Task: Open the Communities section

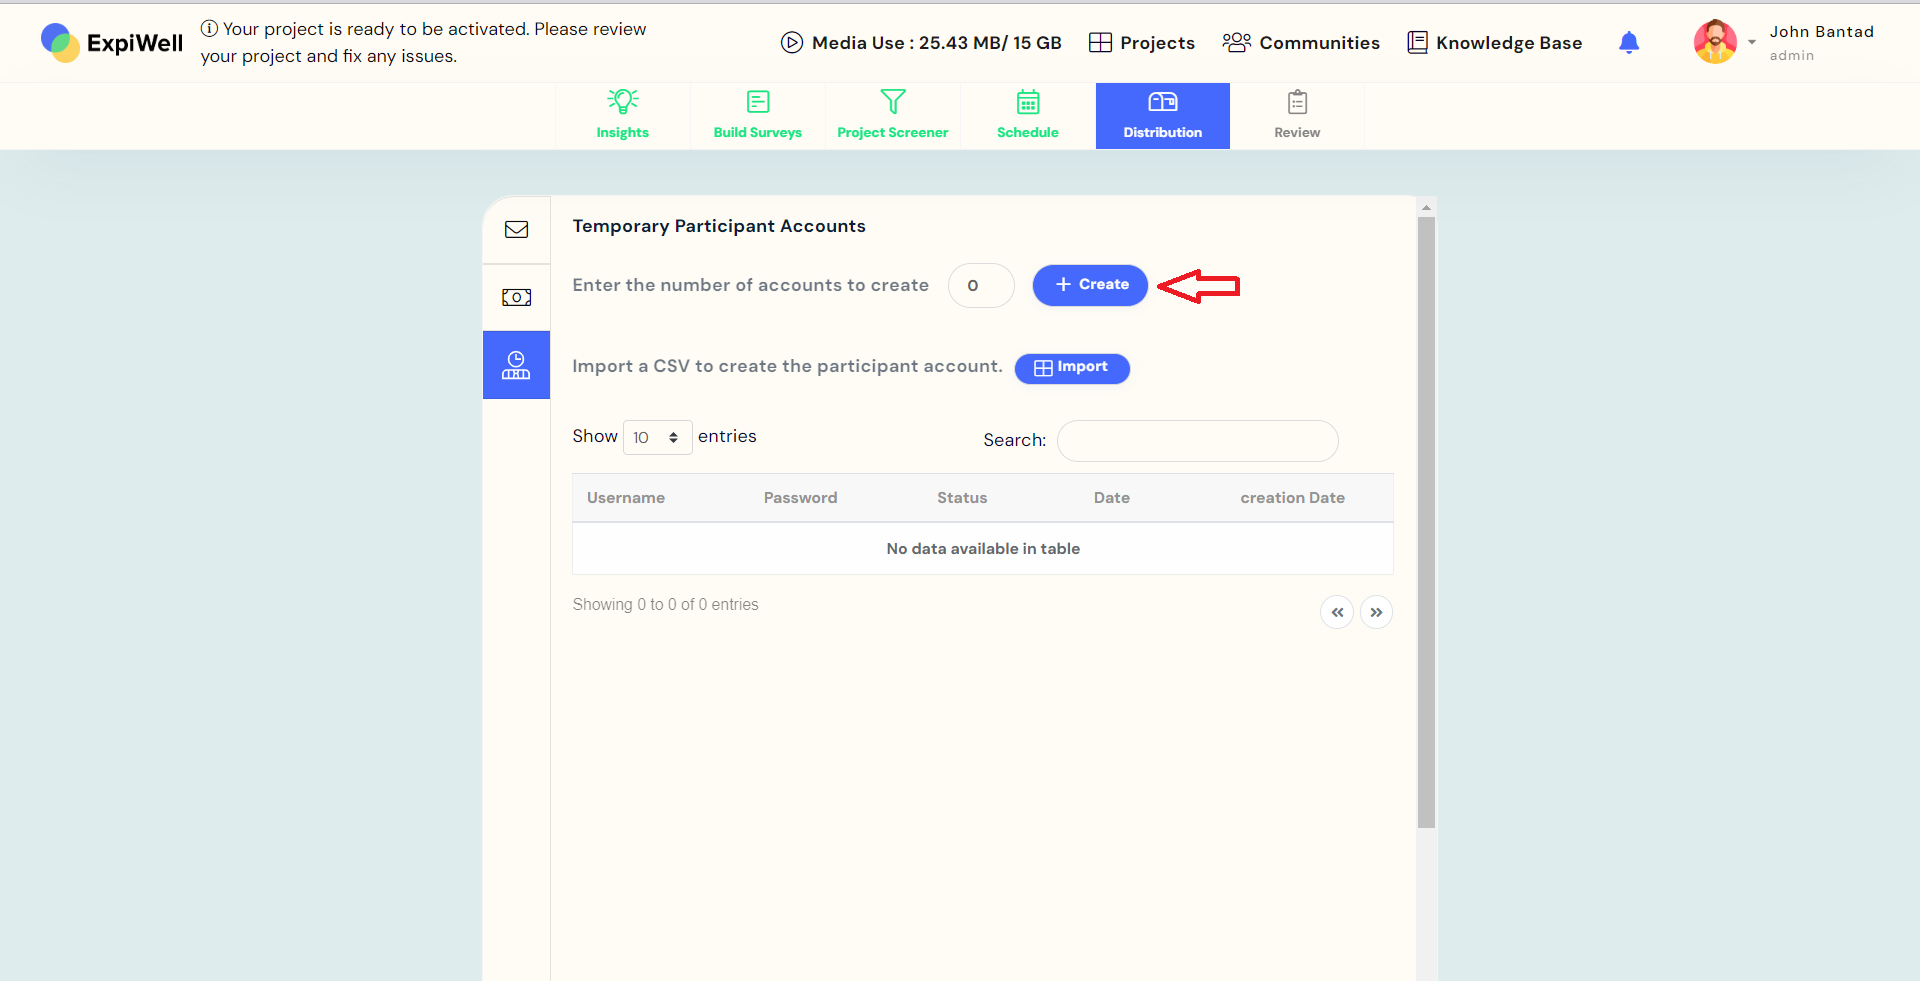Action: 1300,42
